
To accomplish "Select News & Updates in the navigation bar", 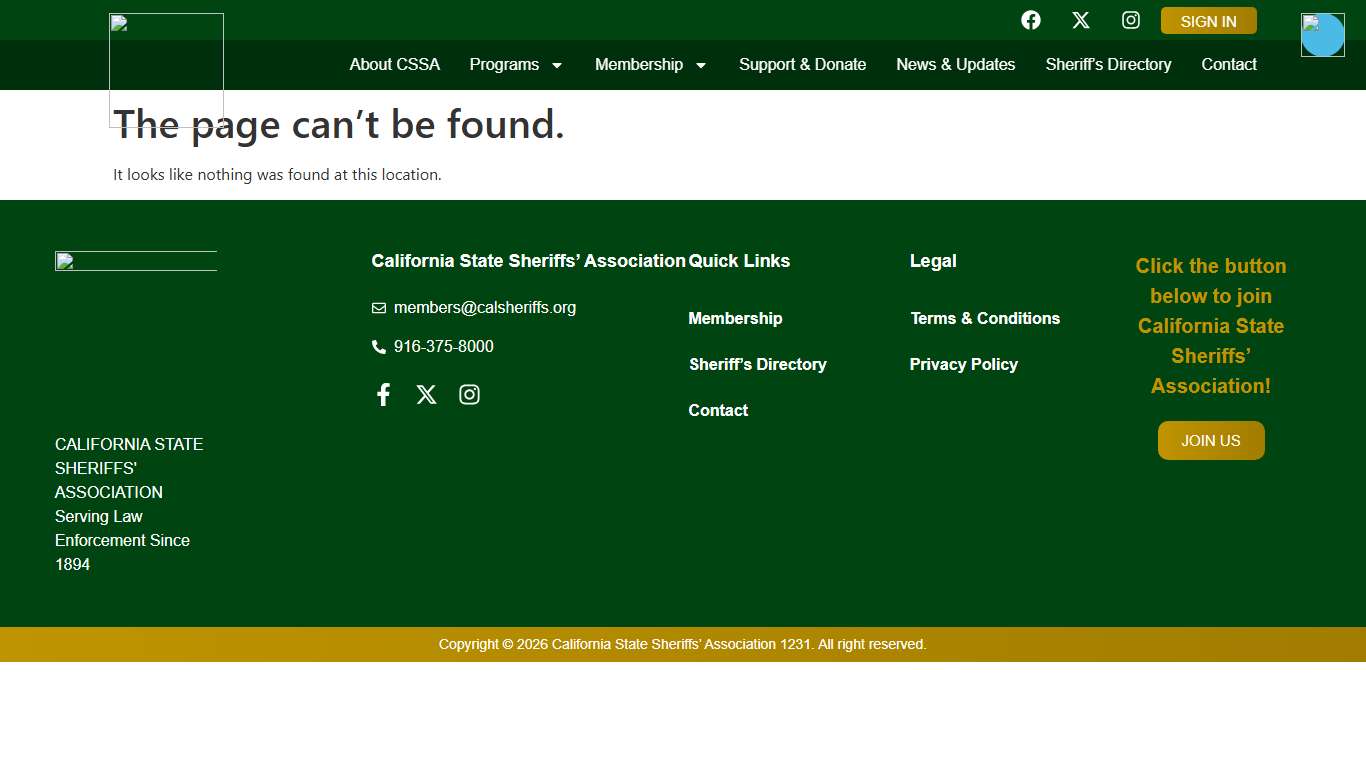I will click(x=955, y=64).
